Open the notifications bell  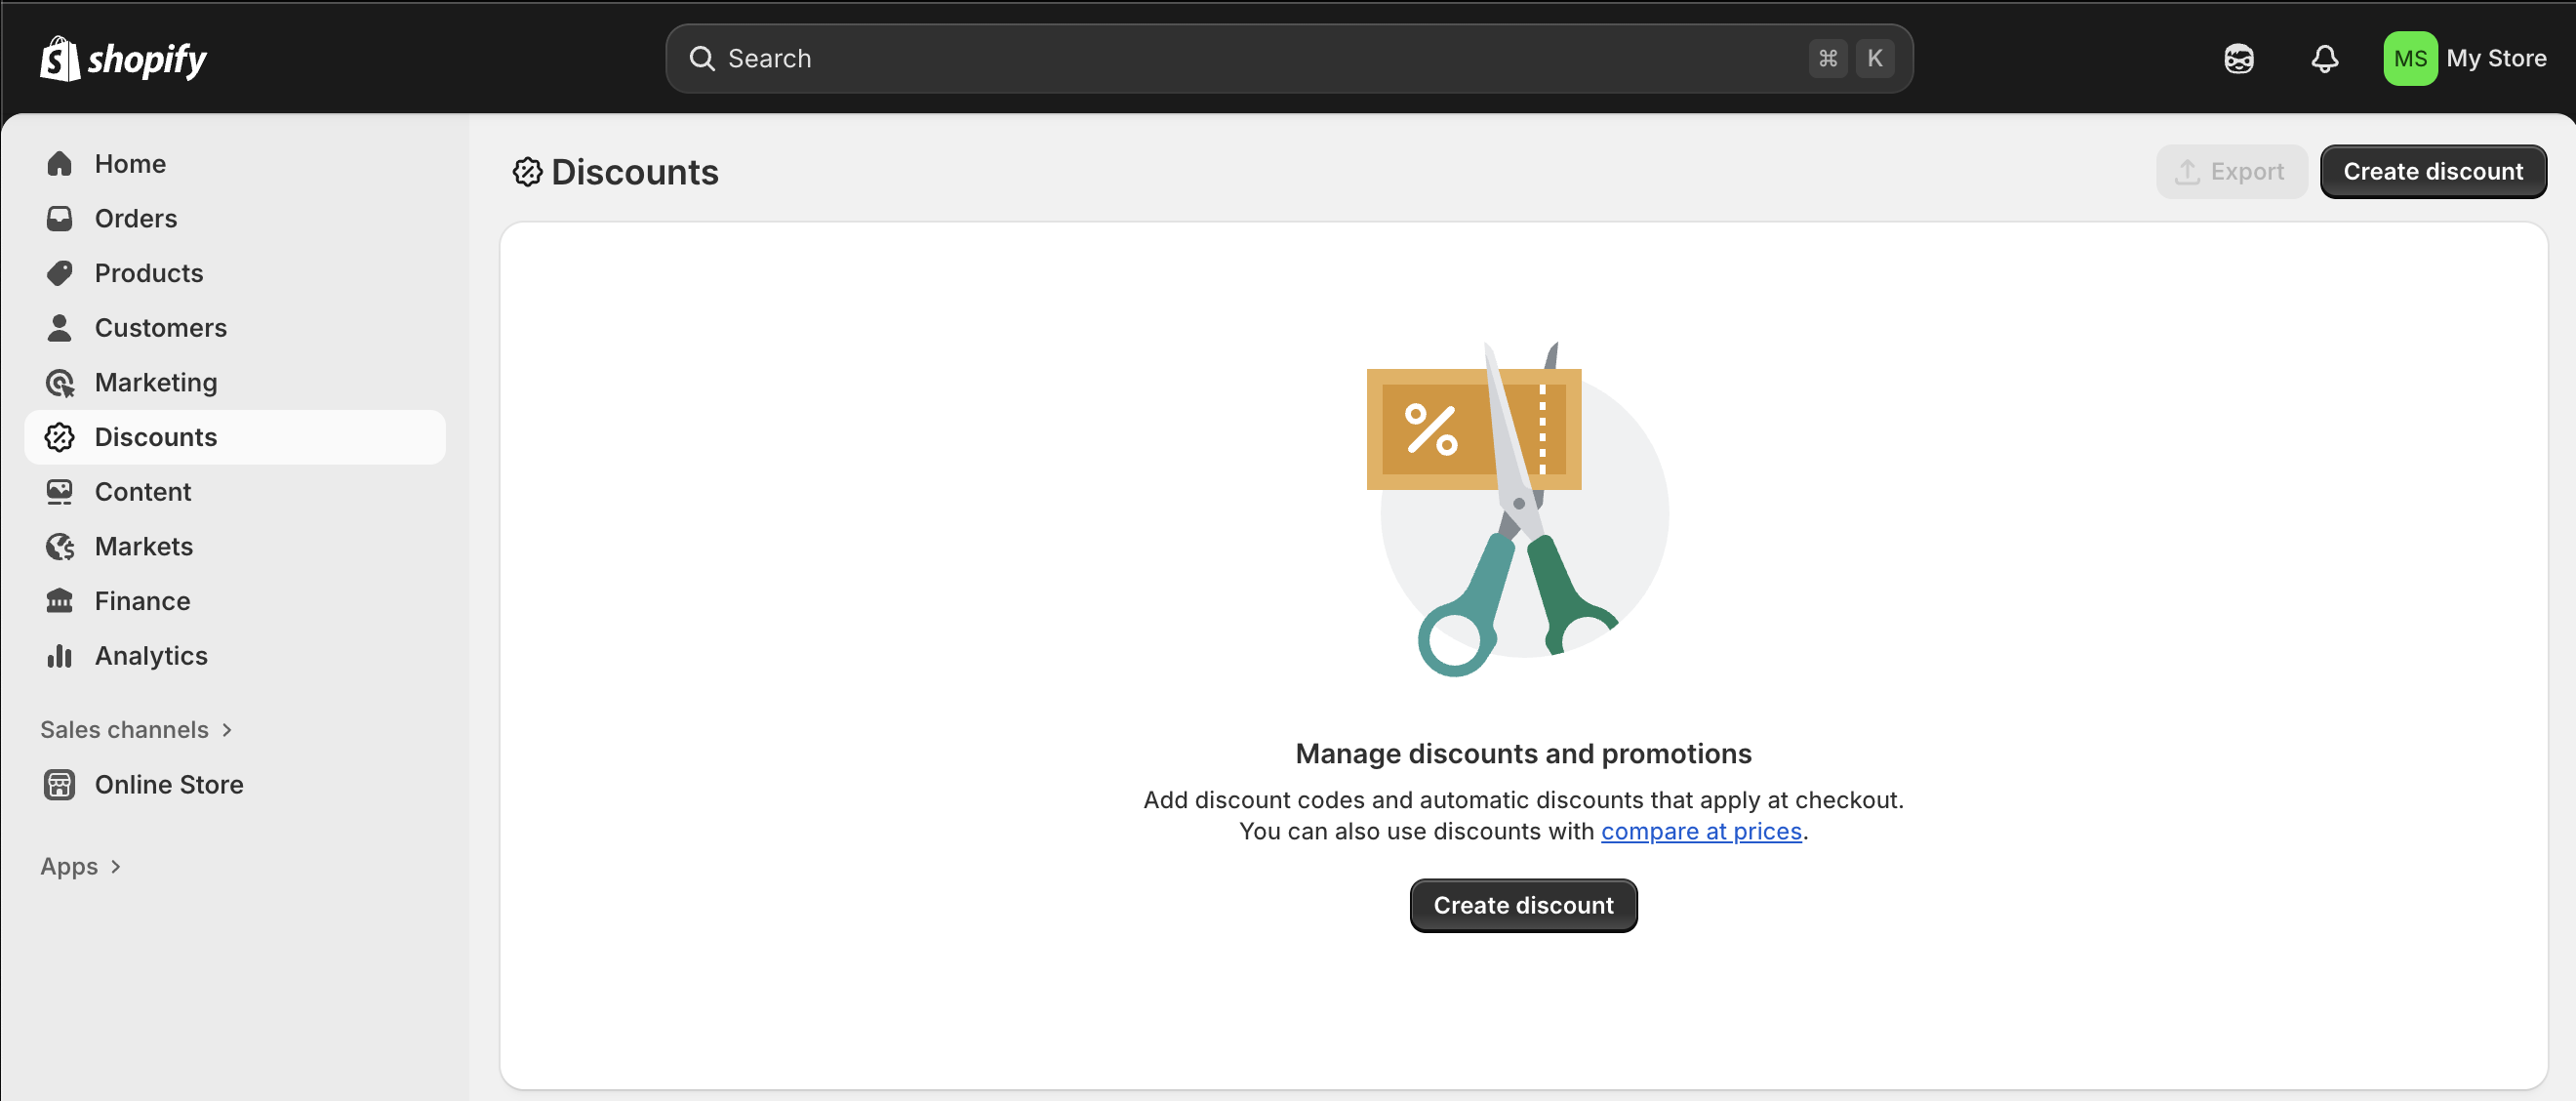tap(2325, 58)
